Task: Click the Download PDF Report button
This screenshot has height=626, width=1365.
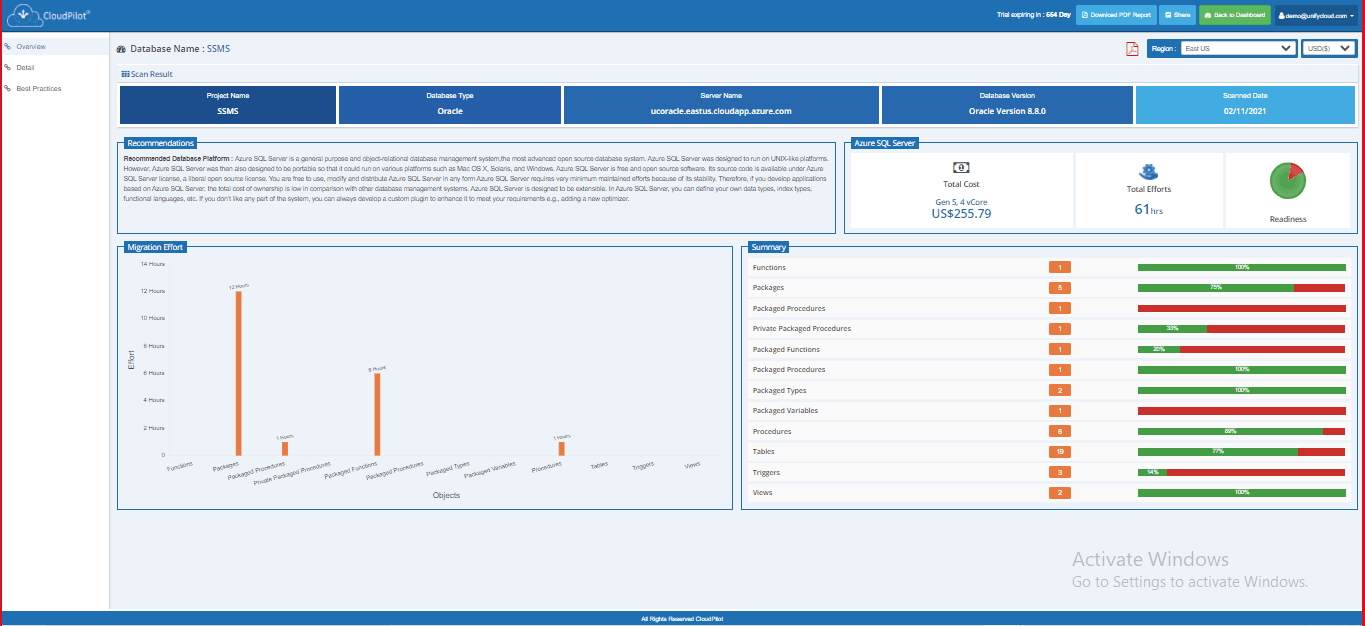Action: click(x=1116, y=16)
